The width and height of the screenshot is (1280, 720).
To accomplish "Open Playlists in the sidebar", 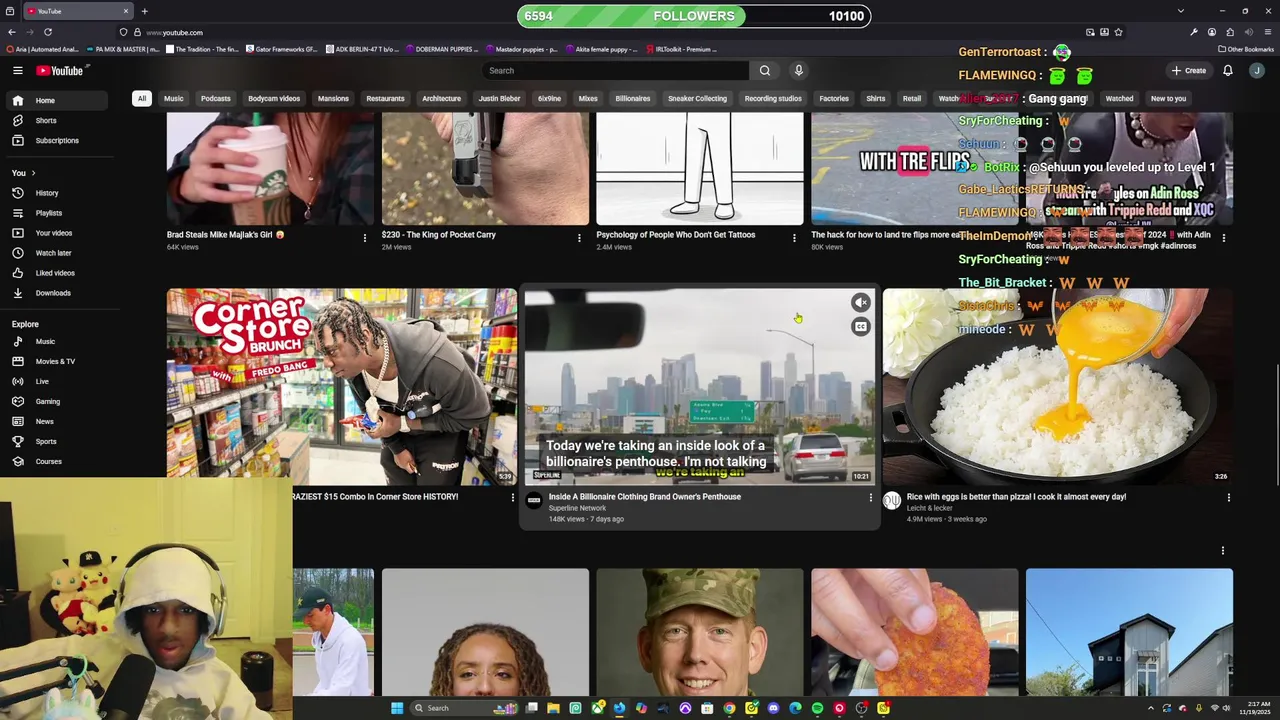I will coord(55,213).
